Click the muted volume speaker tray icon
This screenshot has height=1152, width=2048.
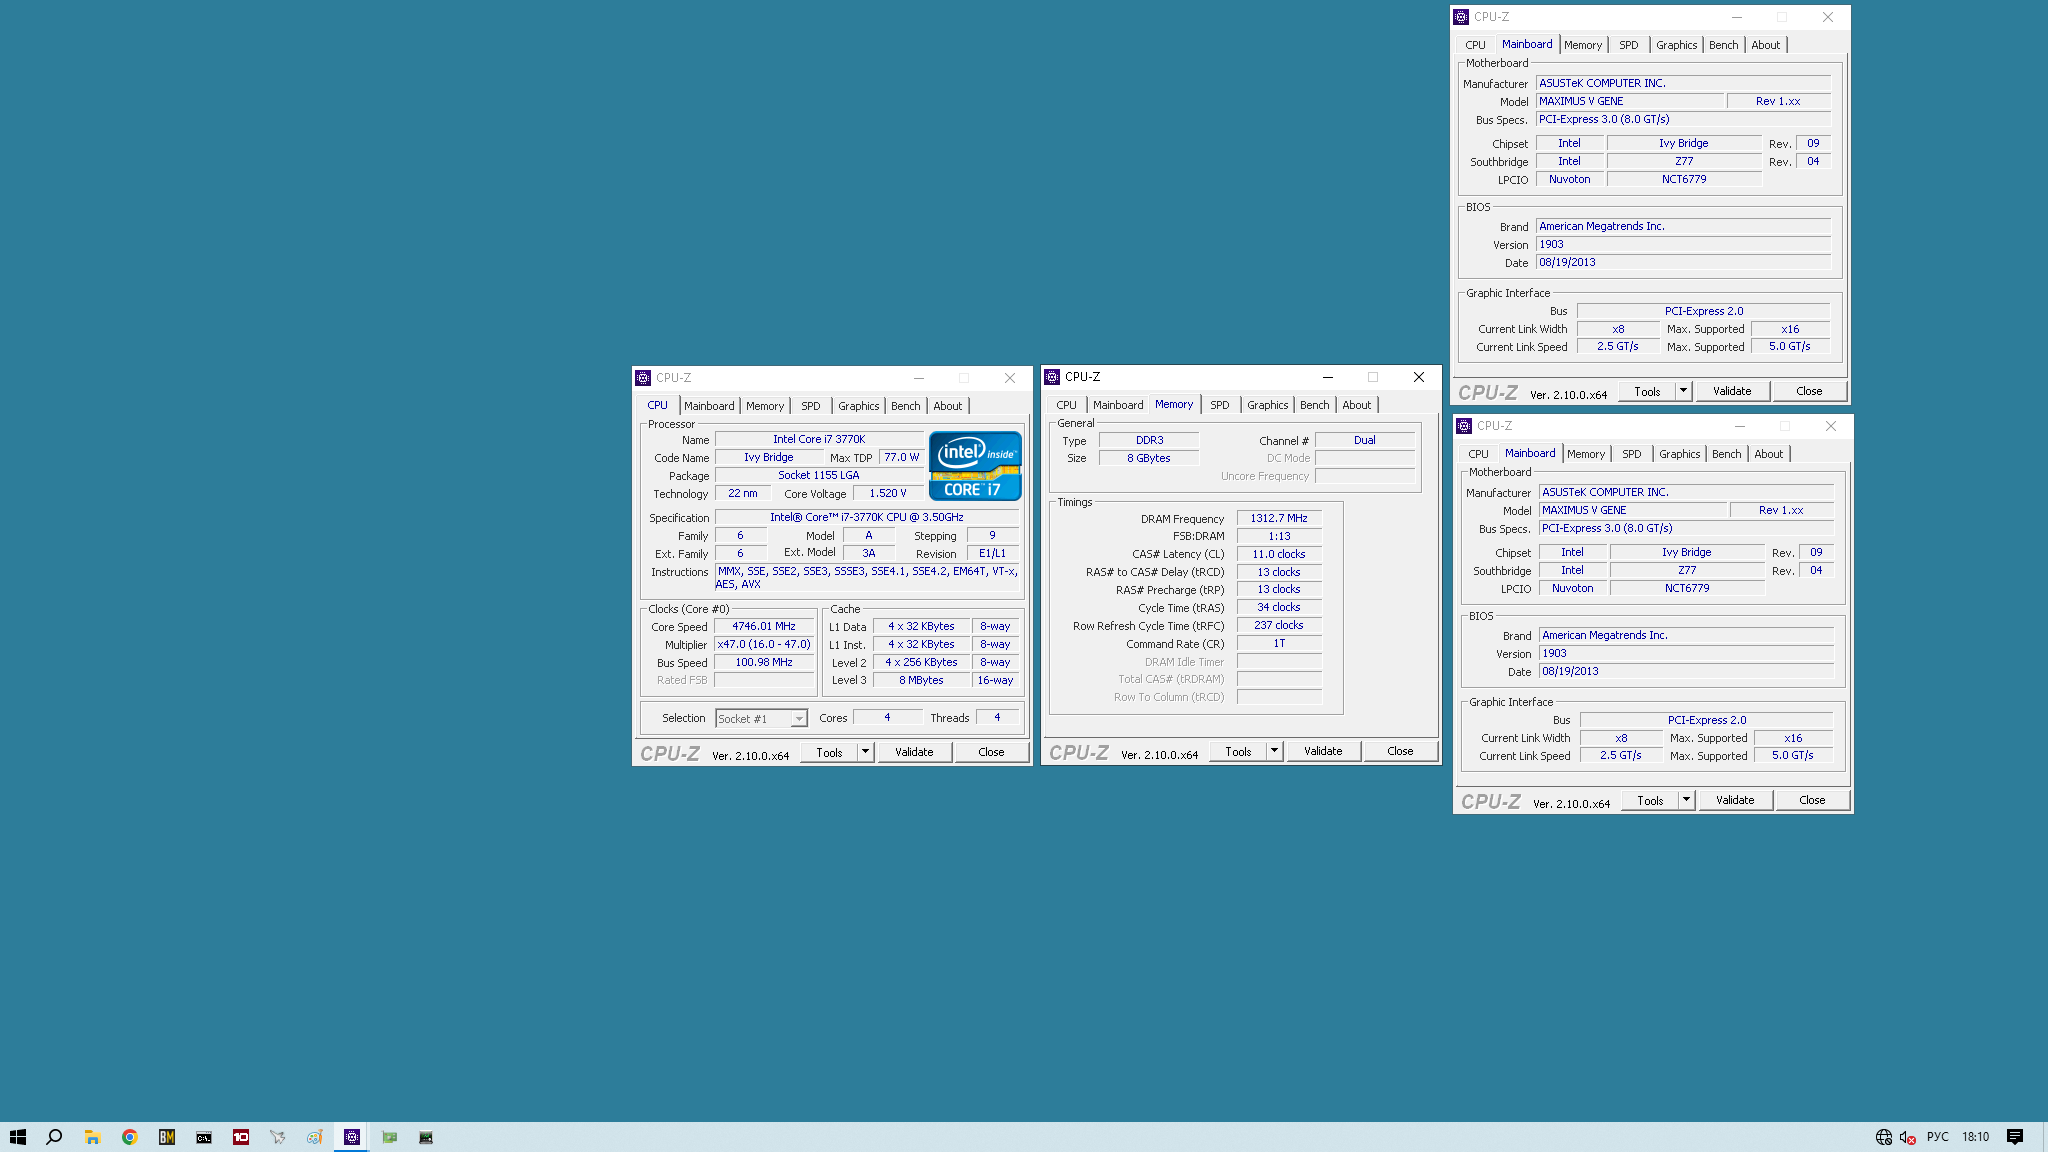point(1907,1137)
